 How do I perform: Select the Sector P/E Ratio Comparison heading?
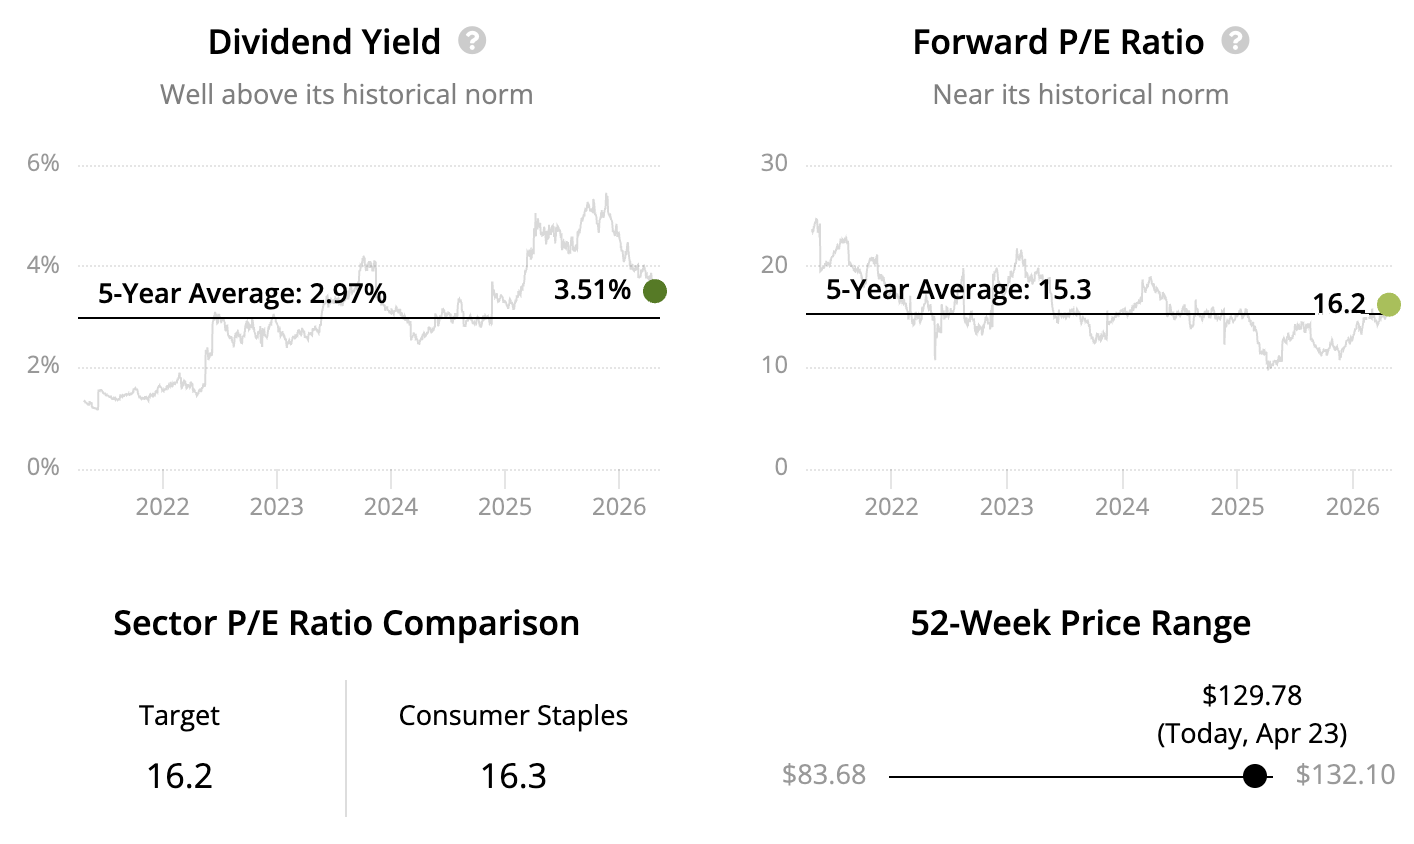point(346,623)
